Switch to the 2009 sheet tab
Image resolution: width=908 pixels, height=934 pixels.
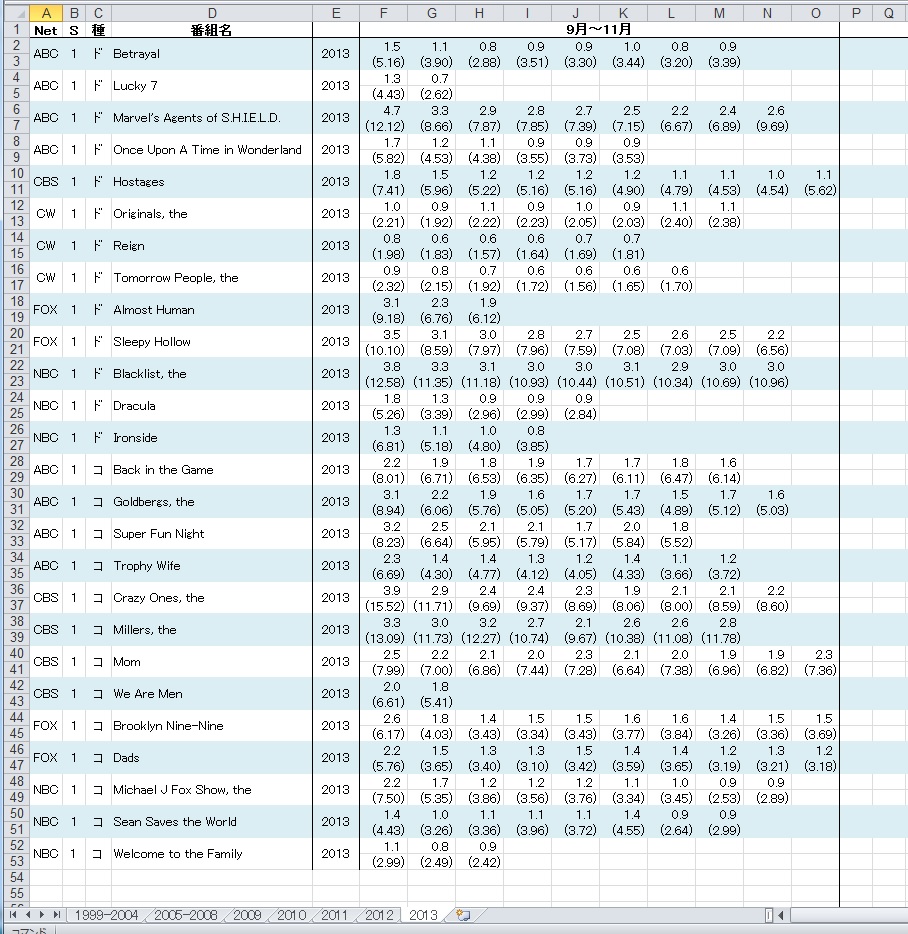247,915
